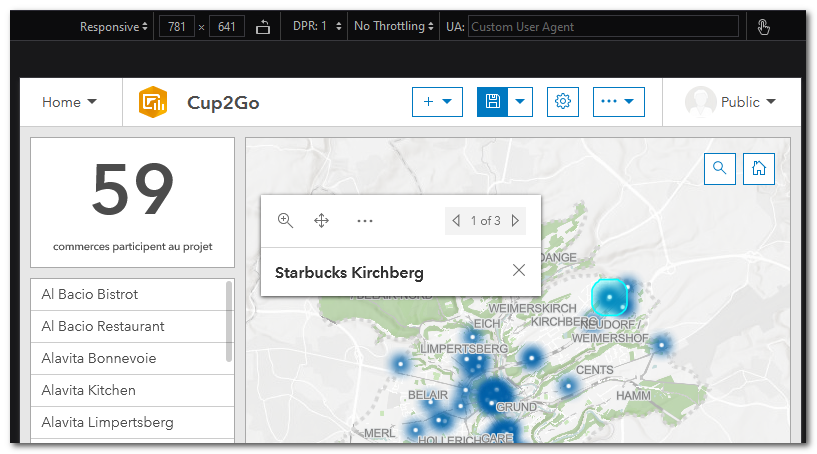817x454 pixels.
Task: Click the Custom User Agent input field
Action: click(x=603, y=27)
